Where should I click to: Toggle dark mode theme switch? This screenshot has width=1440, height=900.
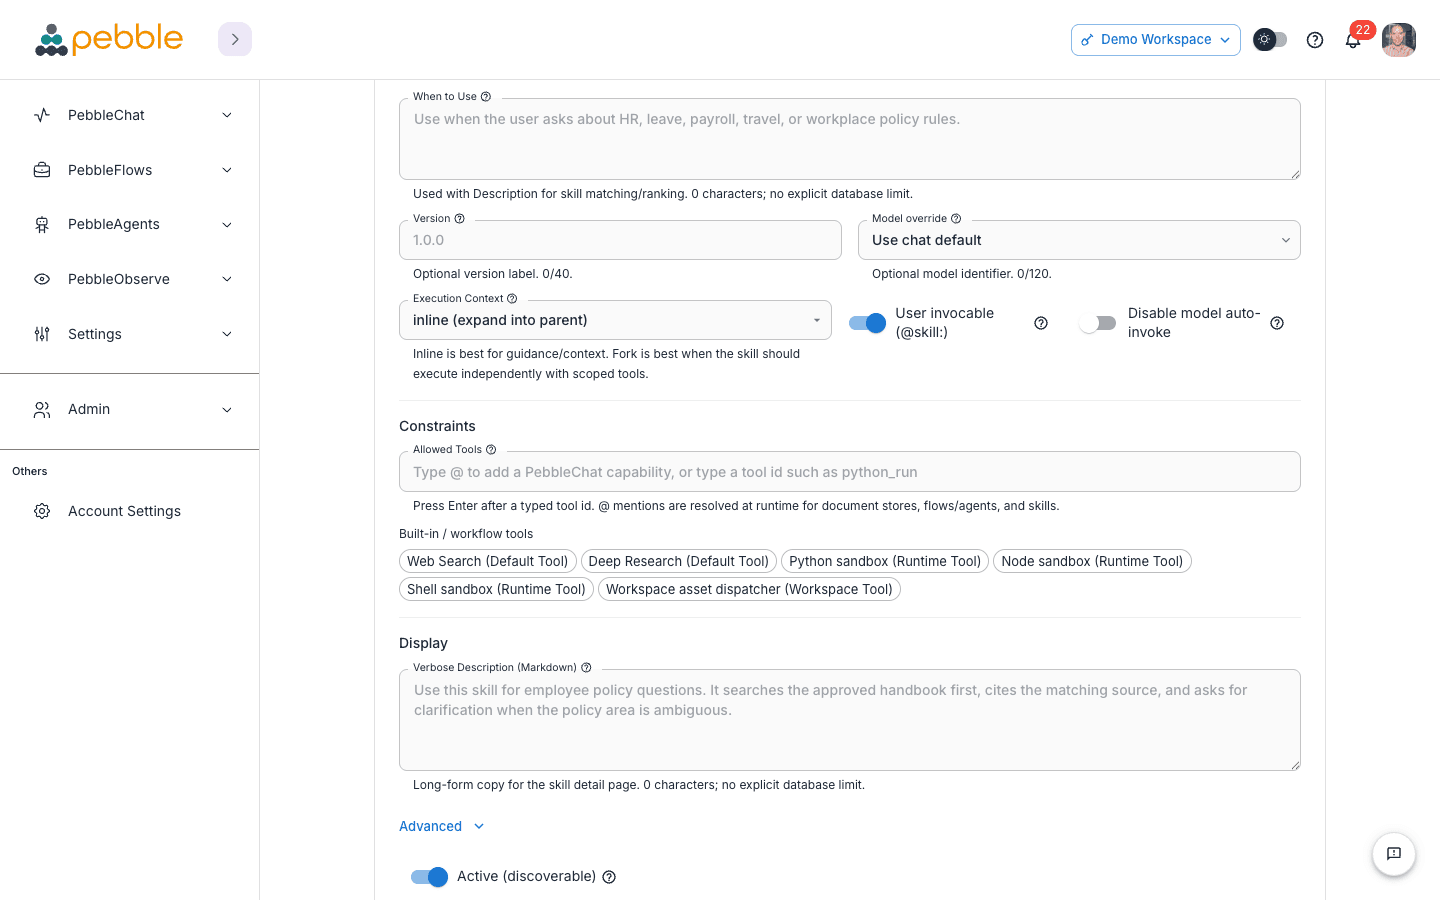click(1270, 40)
